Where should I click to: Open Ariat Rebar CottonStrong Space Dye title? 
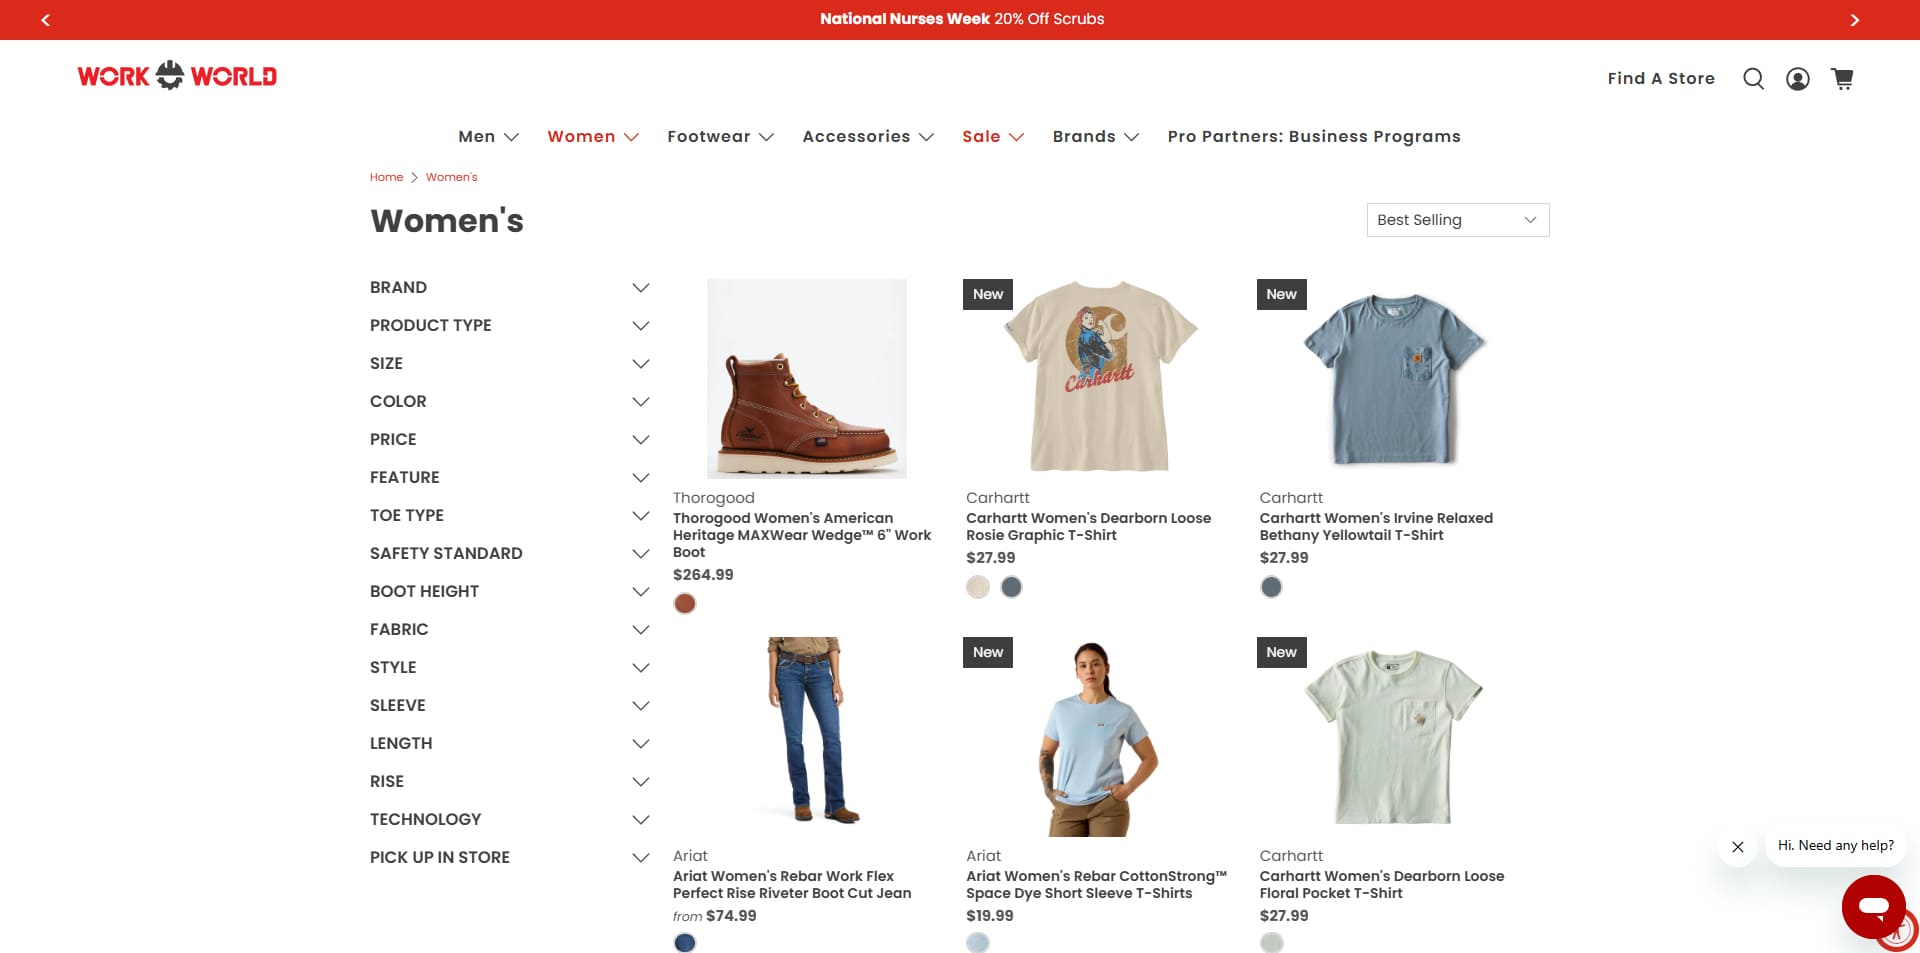(1096, 885)
